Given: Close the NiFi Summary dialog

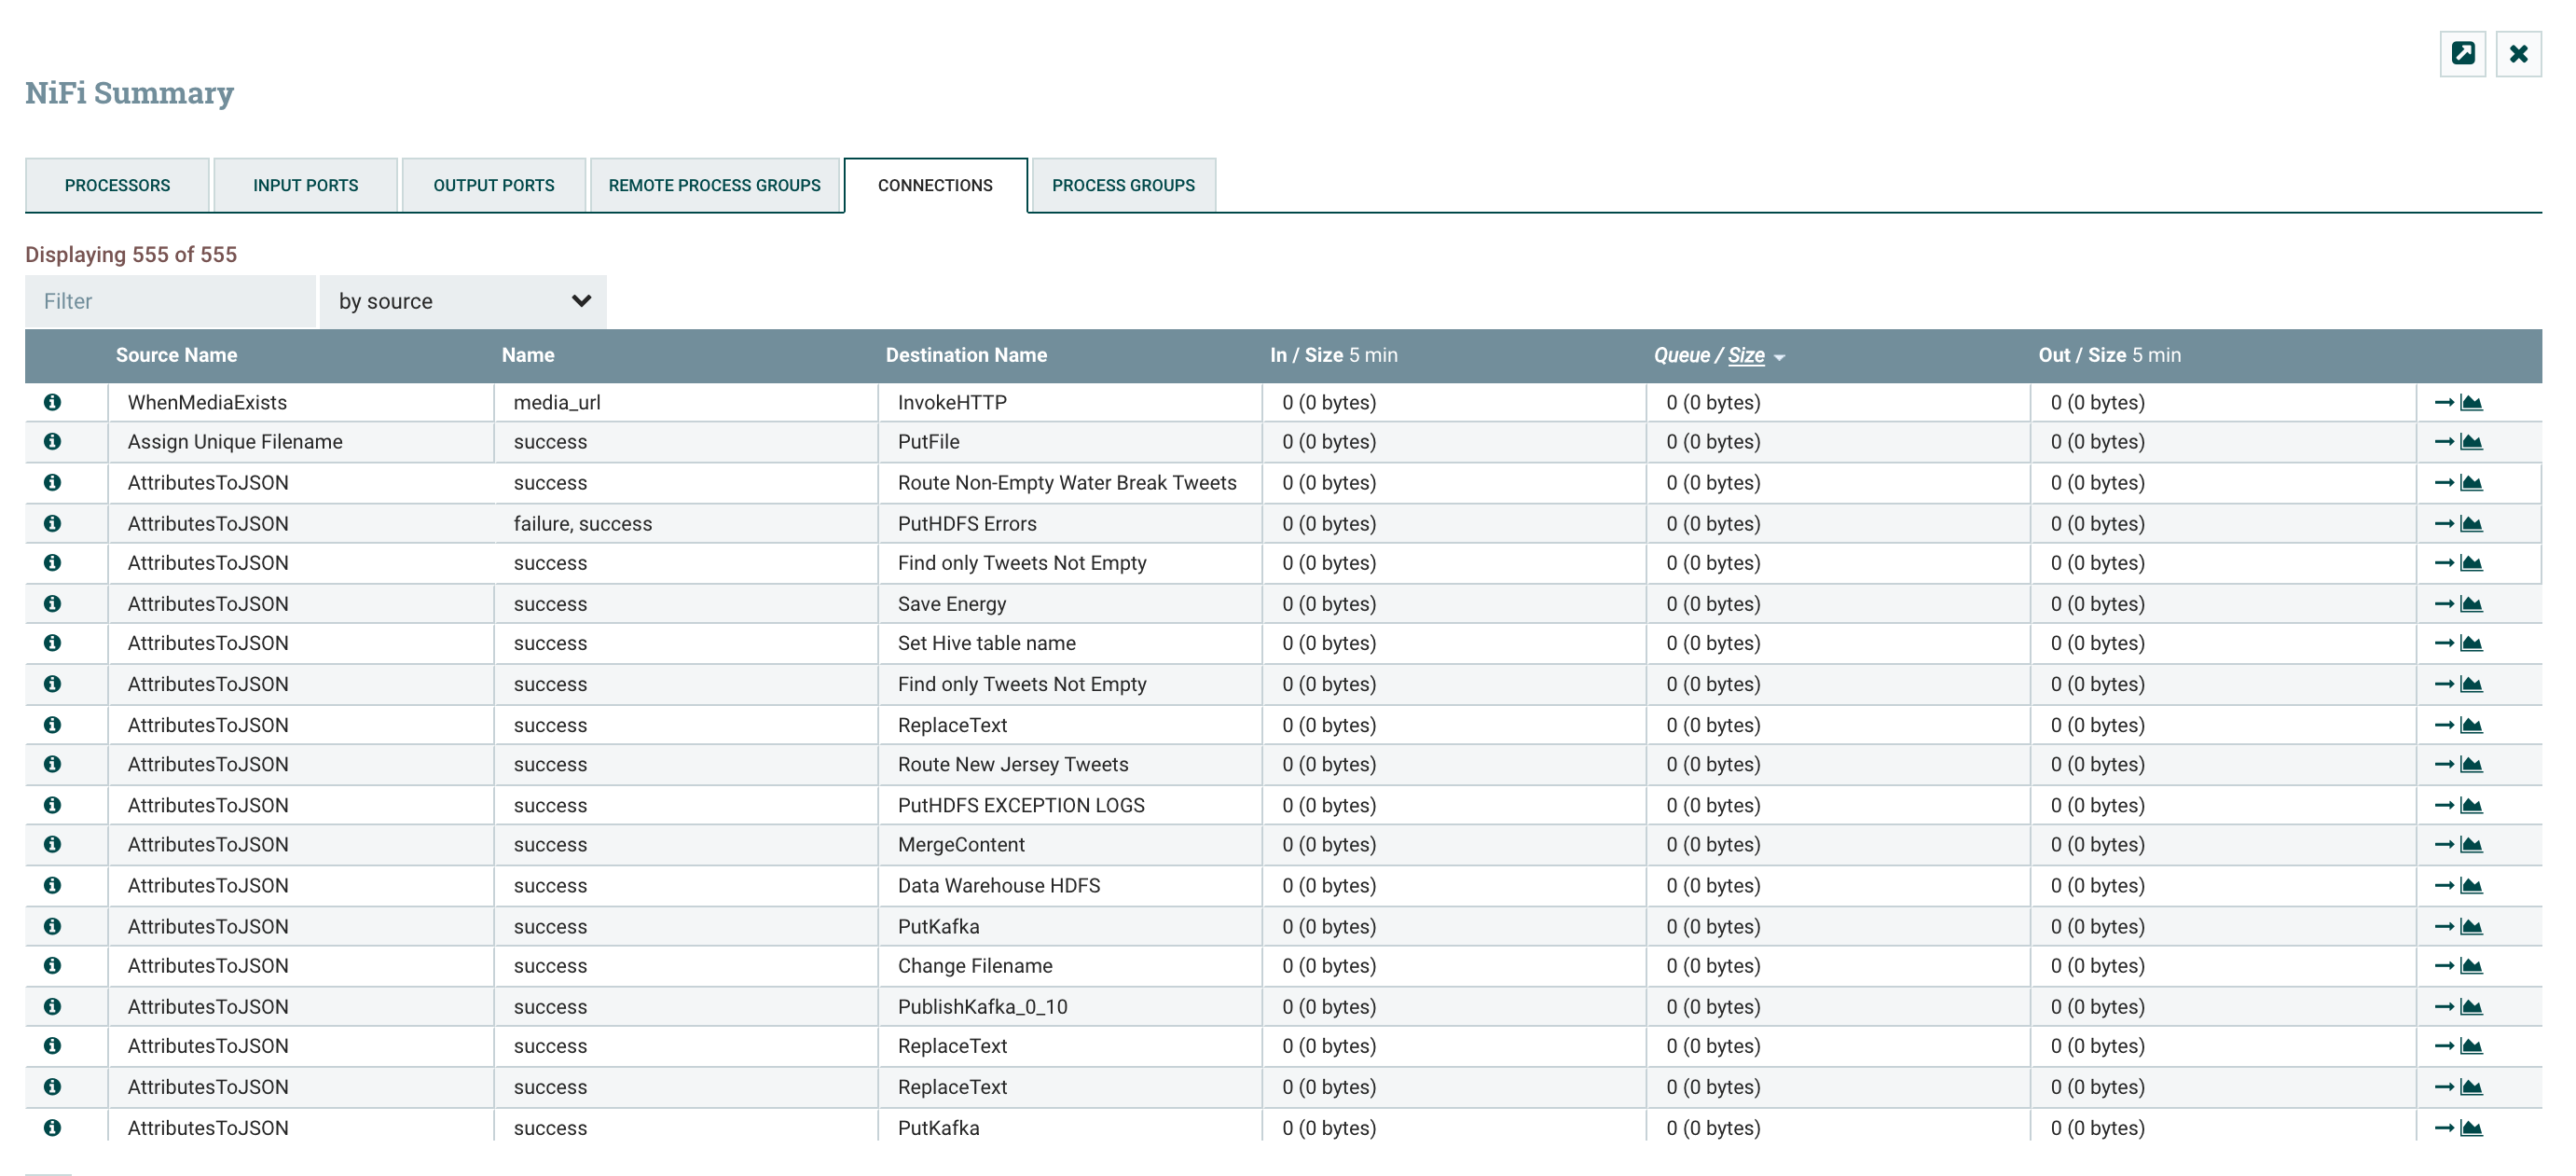Looking at the screenshot, I should 2518,54.
